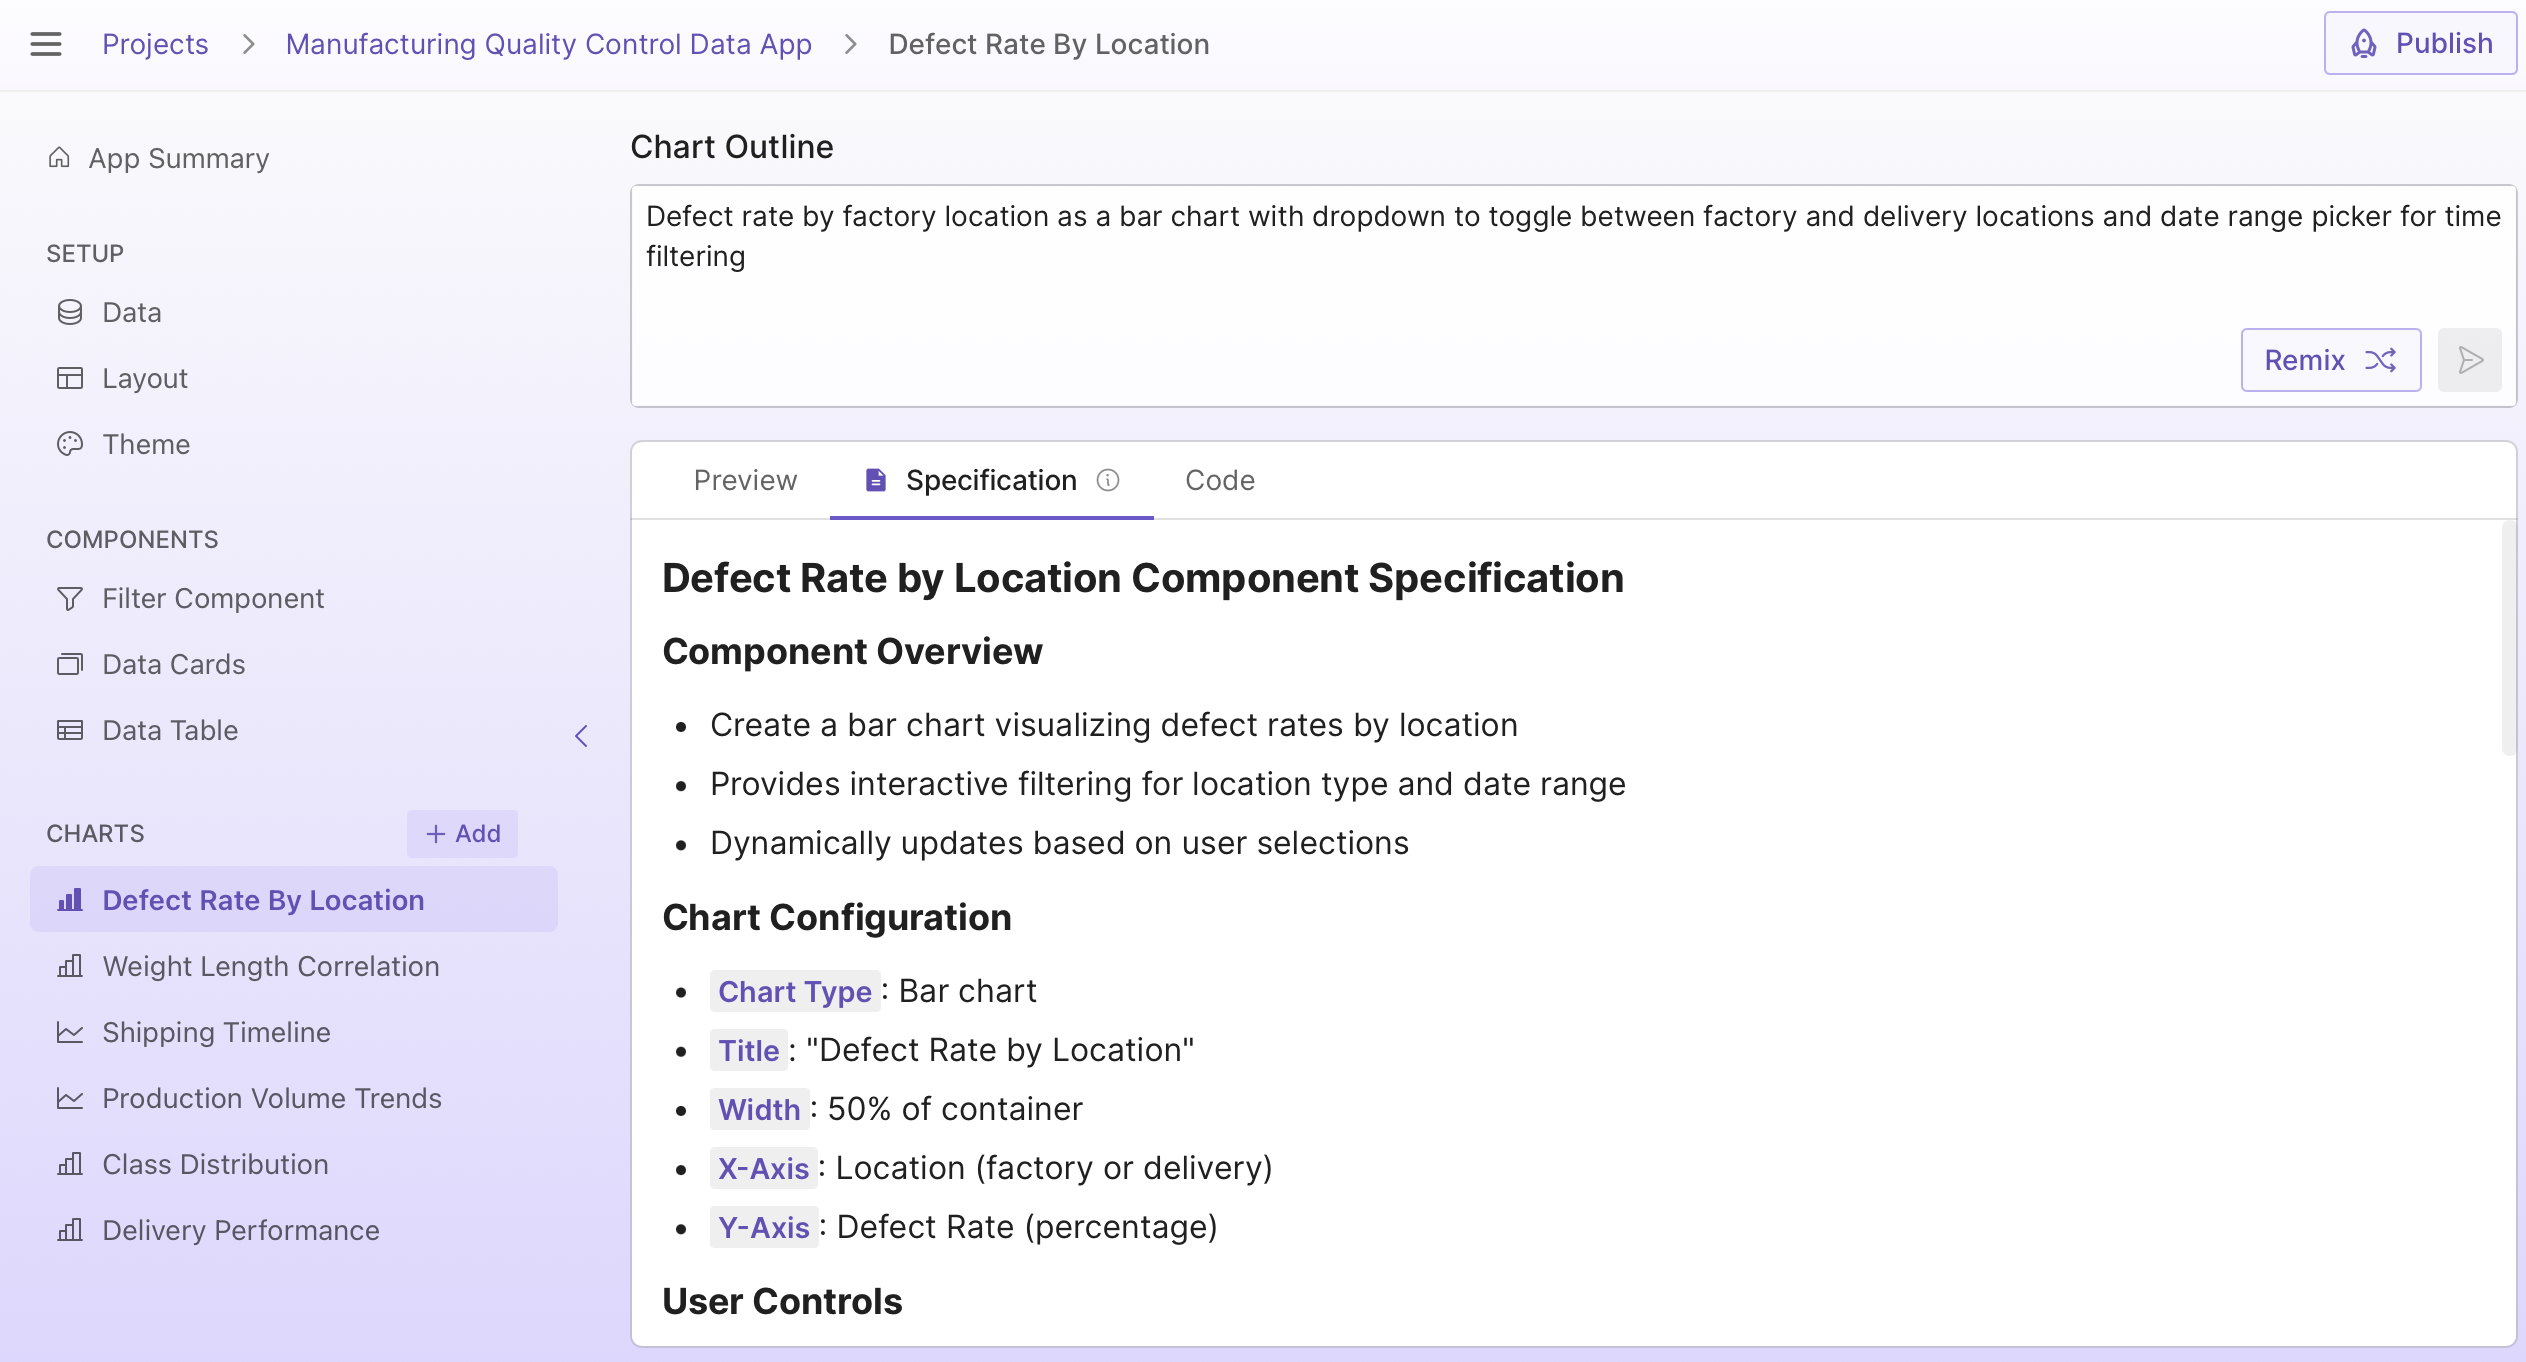
Task: Open Manufacturing Quality Control Data App breadcrumb
Action: (x=548, y=44)
